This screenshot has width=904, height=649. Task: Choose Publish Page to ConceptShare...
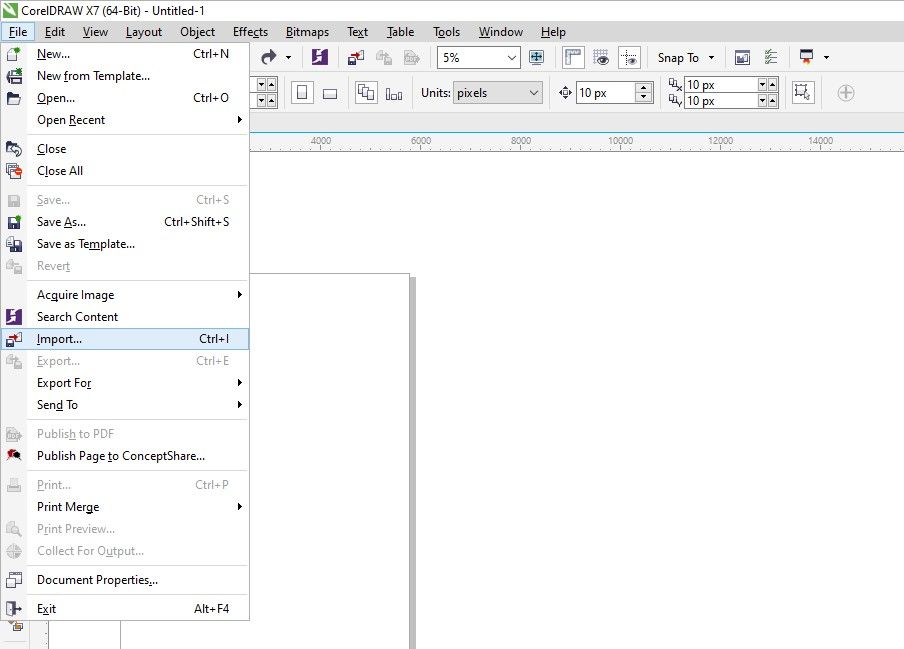point(125,456)
